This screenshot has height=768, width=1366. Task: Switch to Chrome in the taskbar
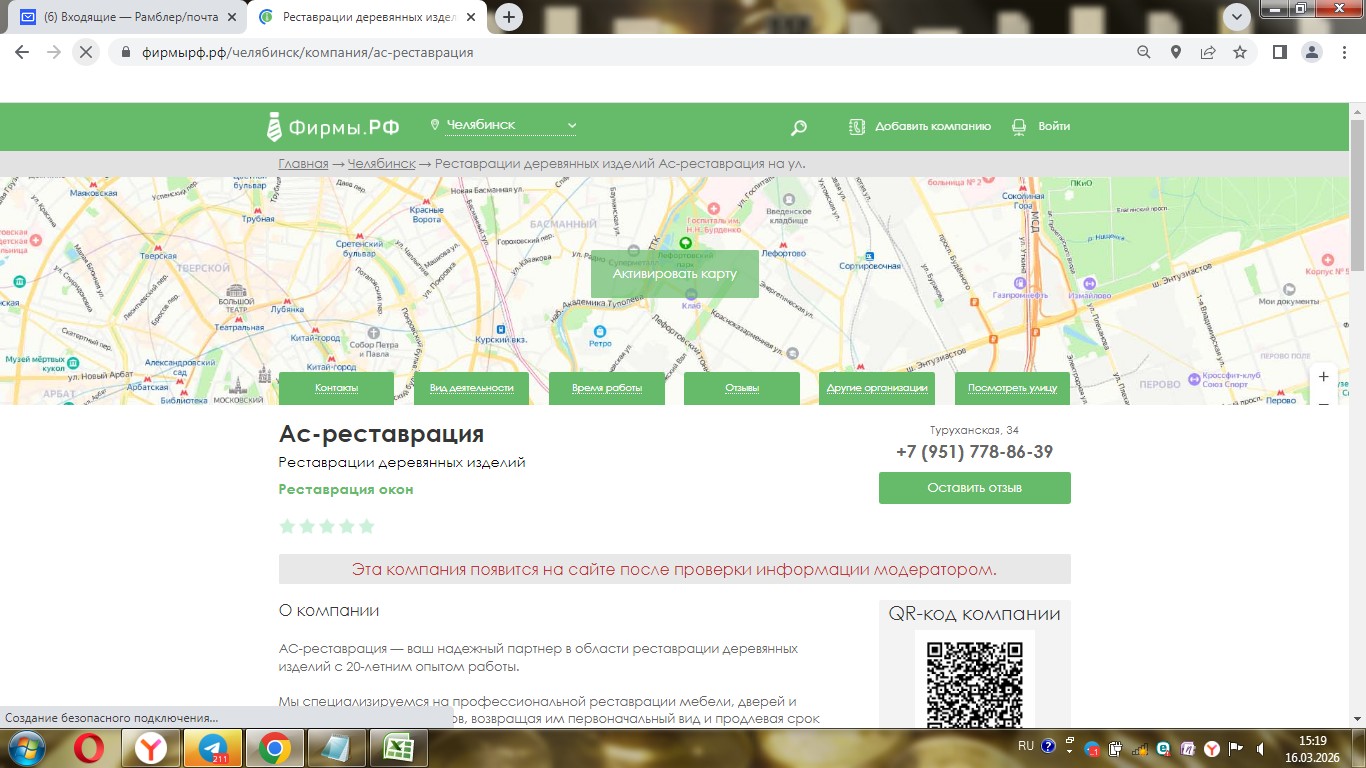[x=274, y=748]
